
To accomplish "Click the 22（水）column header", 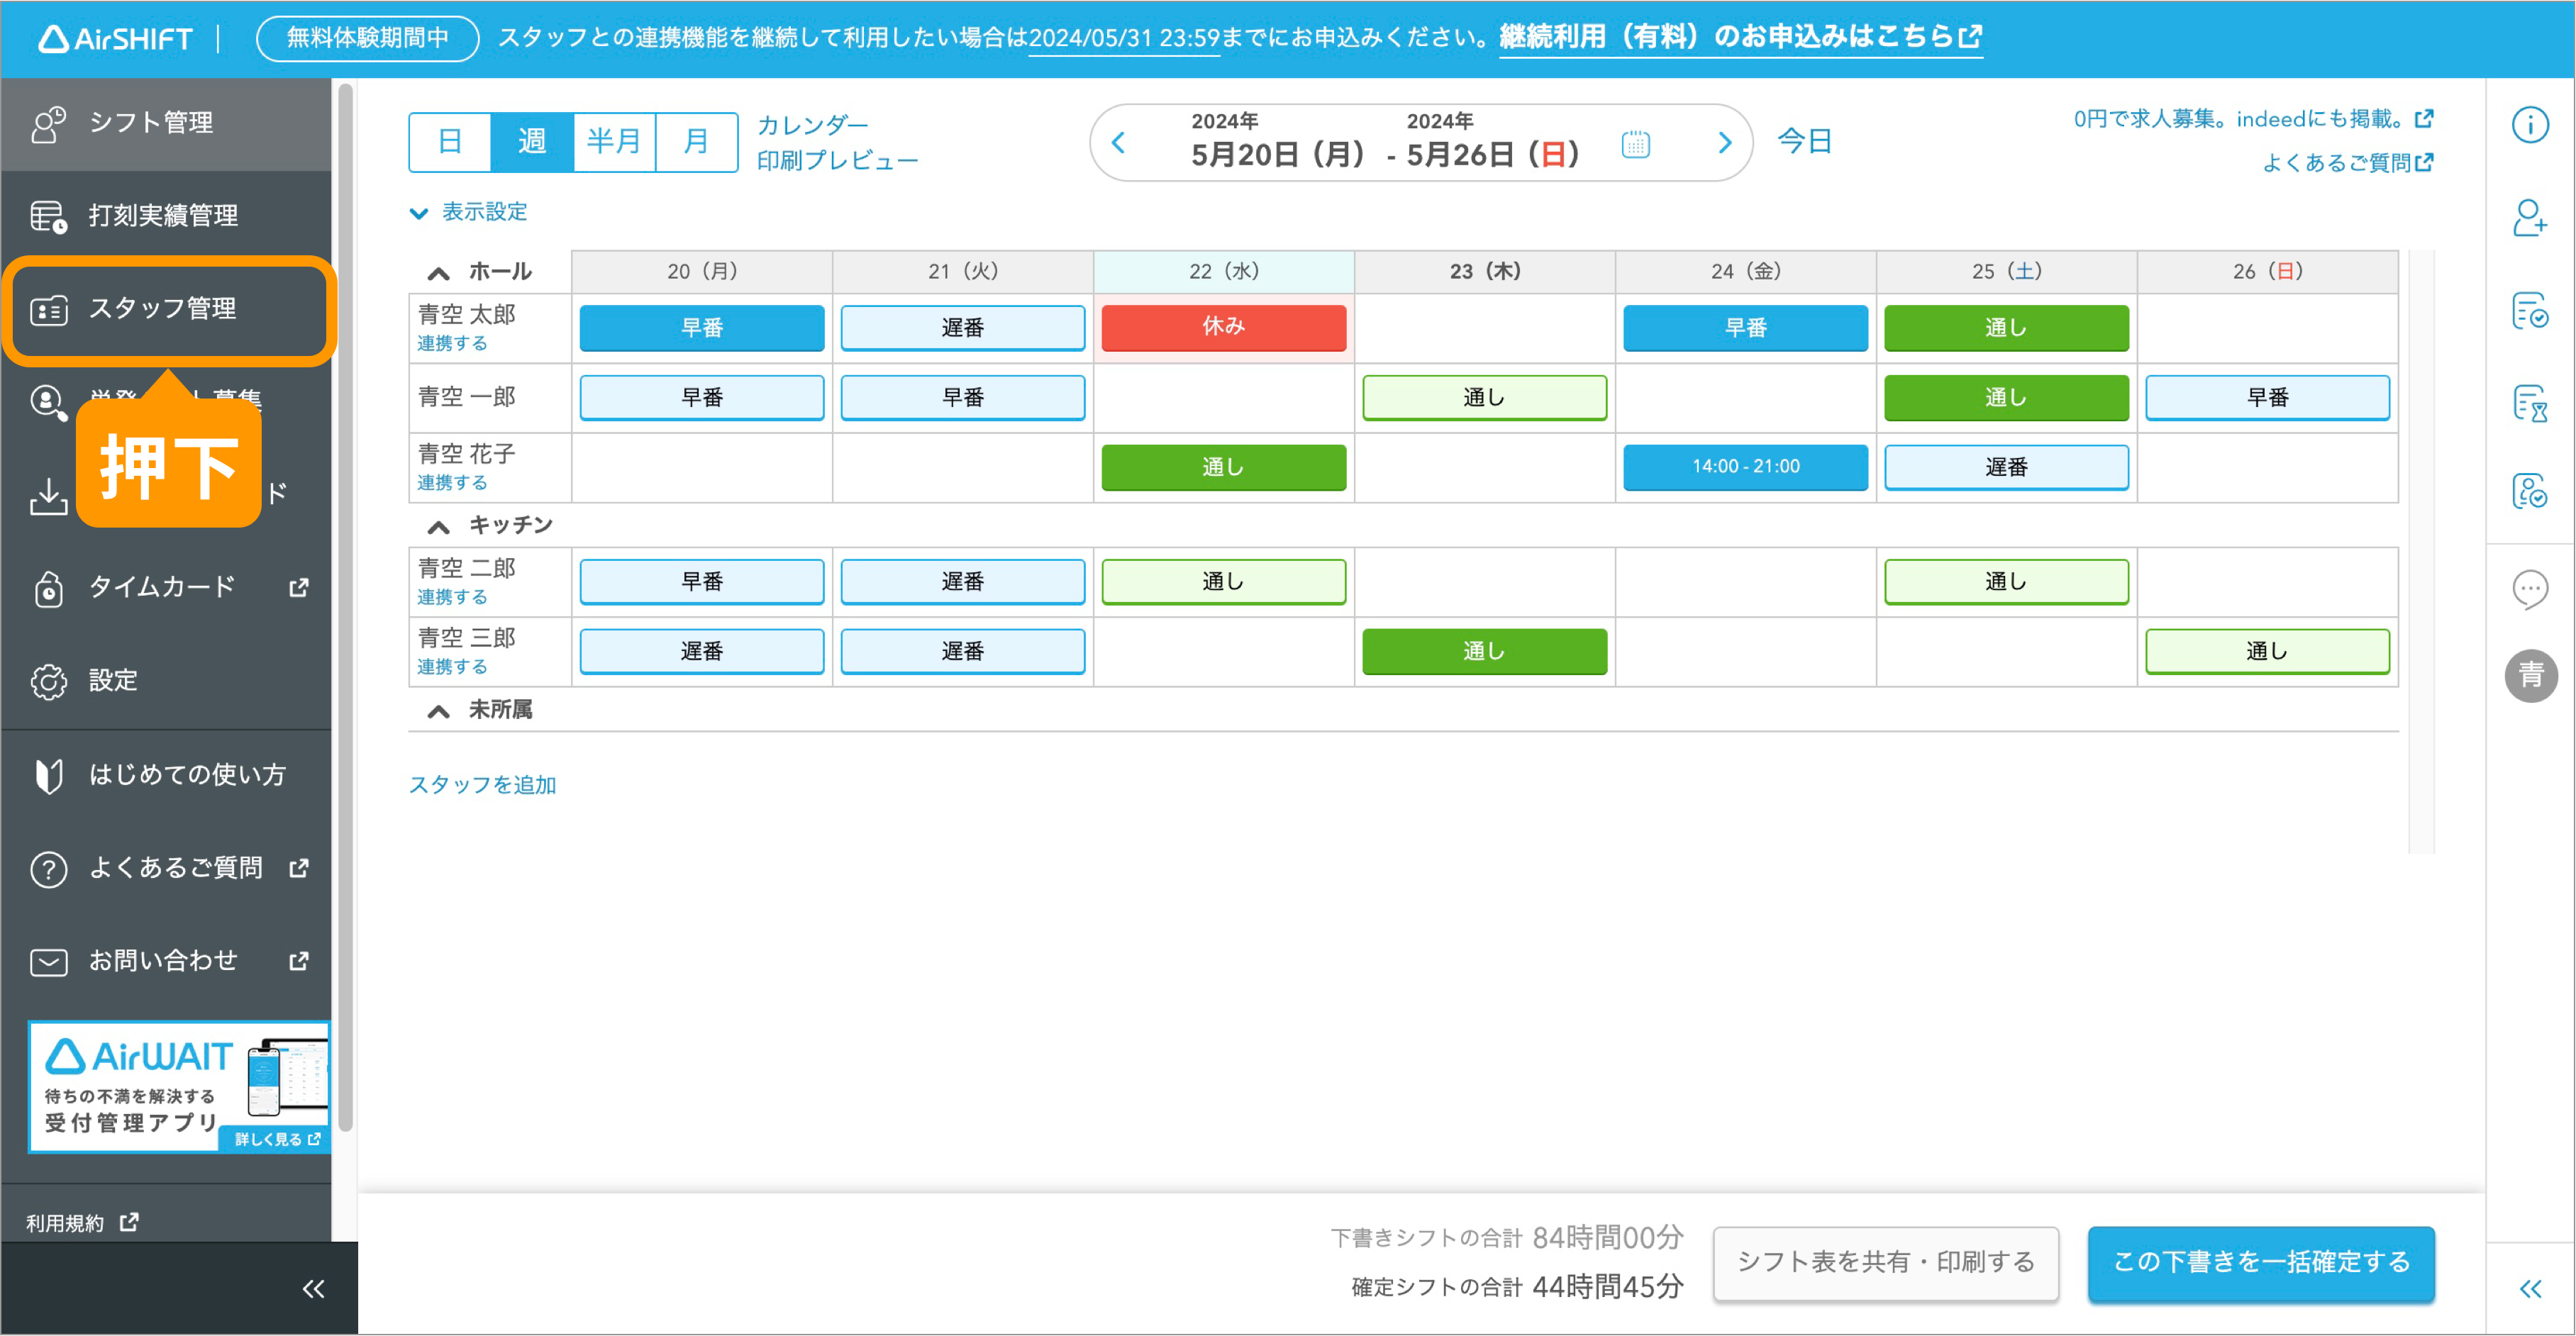I will pyautogui.click(x=1224, y=271).
